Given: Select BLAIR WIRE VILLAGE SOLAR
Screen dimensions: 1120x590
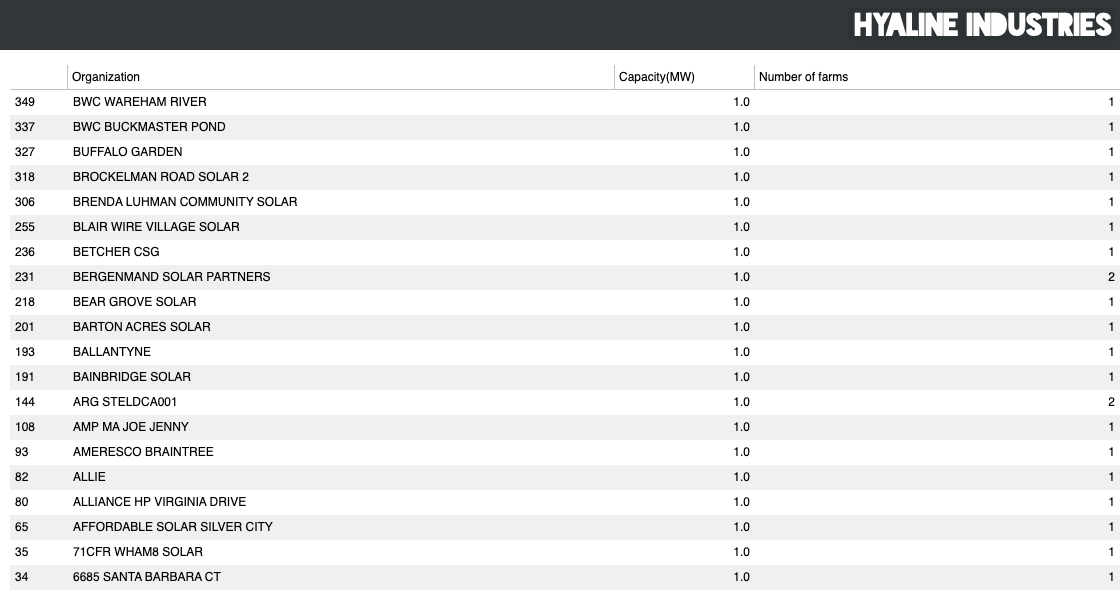Looking at the screenshot, I should 564,227.
